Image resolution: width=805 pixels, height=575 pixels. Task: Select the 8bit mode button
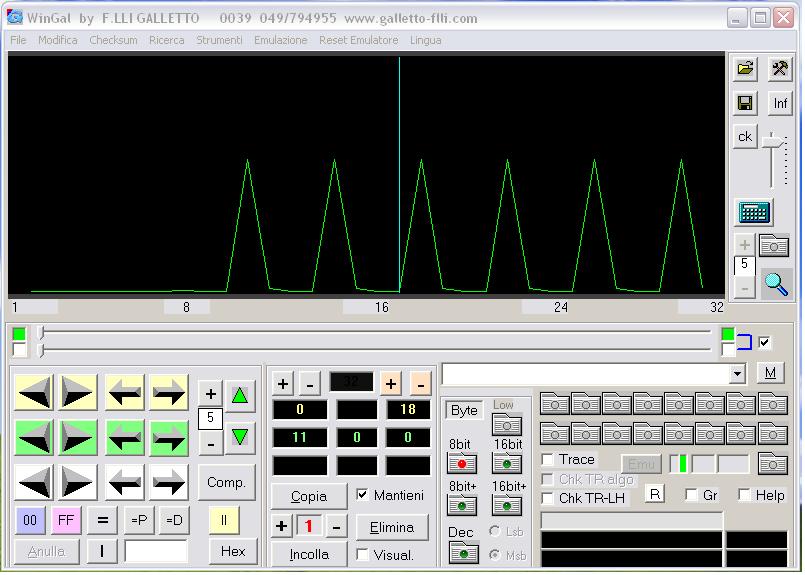pos(462,463)
